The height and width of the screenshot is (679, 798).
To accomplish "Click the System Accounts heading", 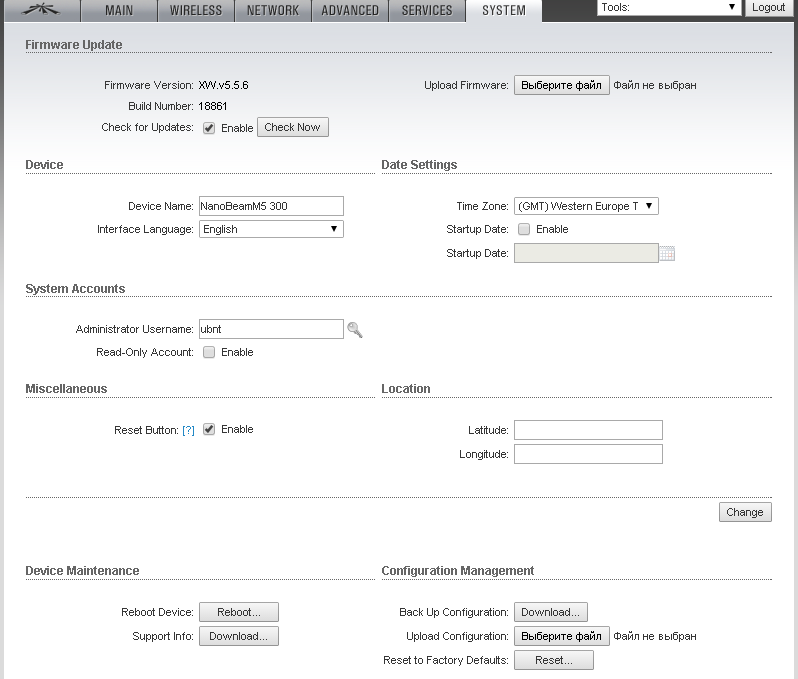I will tap(75, 289).
